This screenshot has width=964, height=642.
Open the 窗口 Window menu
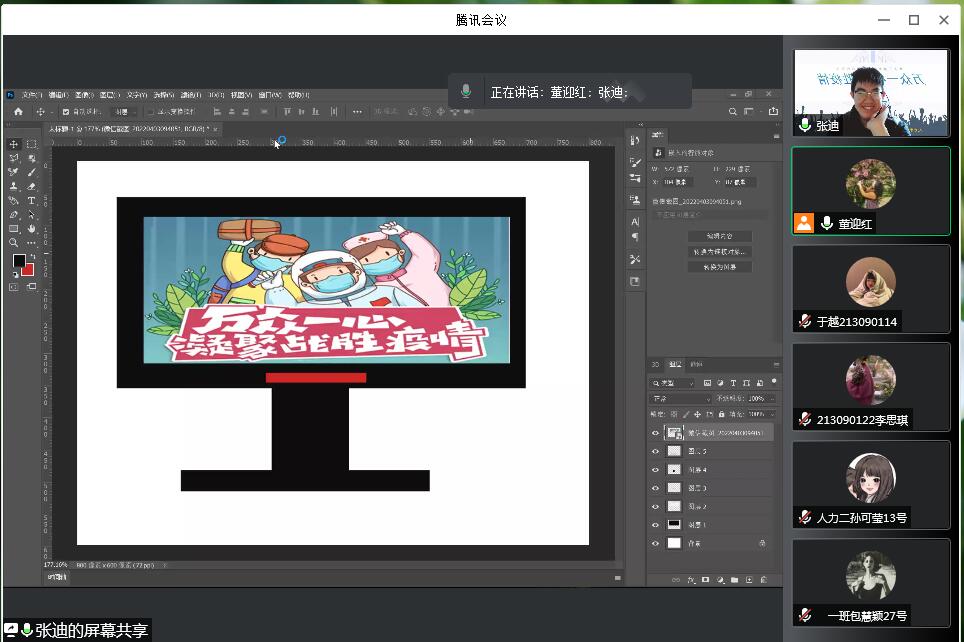pos(270,95)
